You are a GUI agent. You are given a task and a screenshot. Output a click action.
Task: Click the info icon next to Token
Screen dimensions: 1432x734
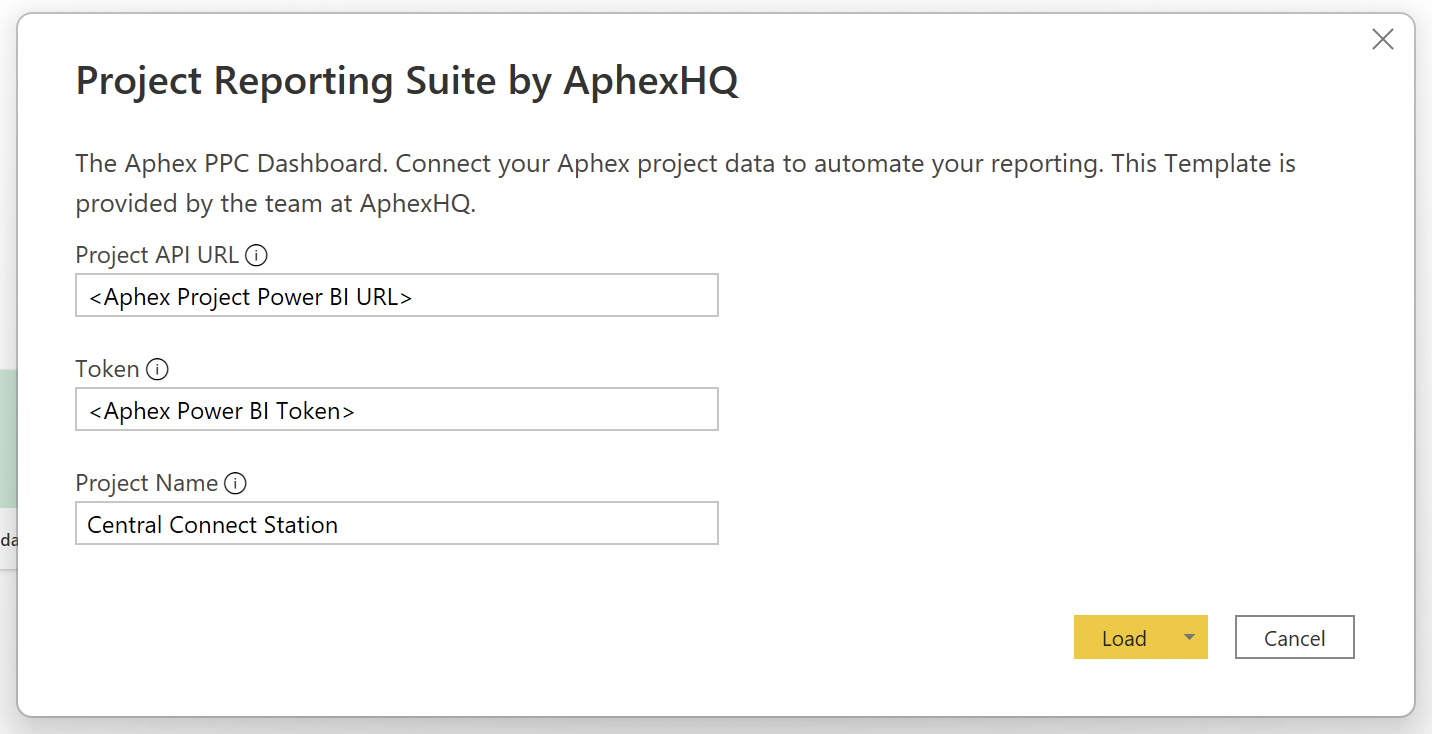coord(157,370)
